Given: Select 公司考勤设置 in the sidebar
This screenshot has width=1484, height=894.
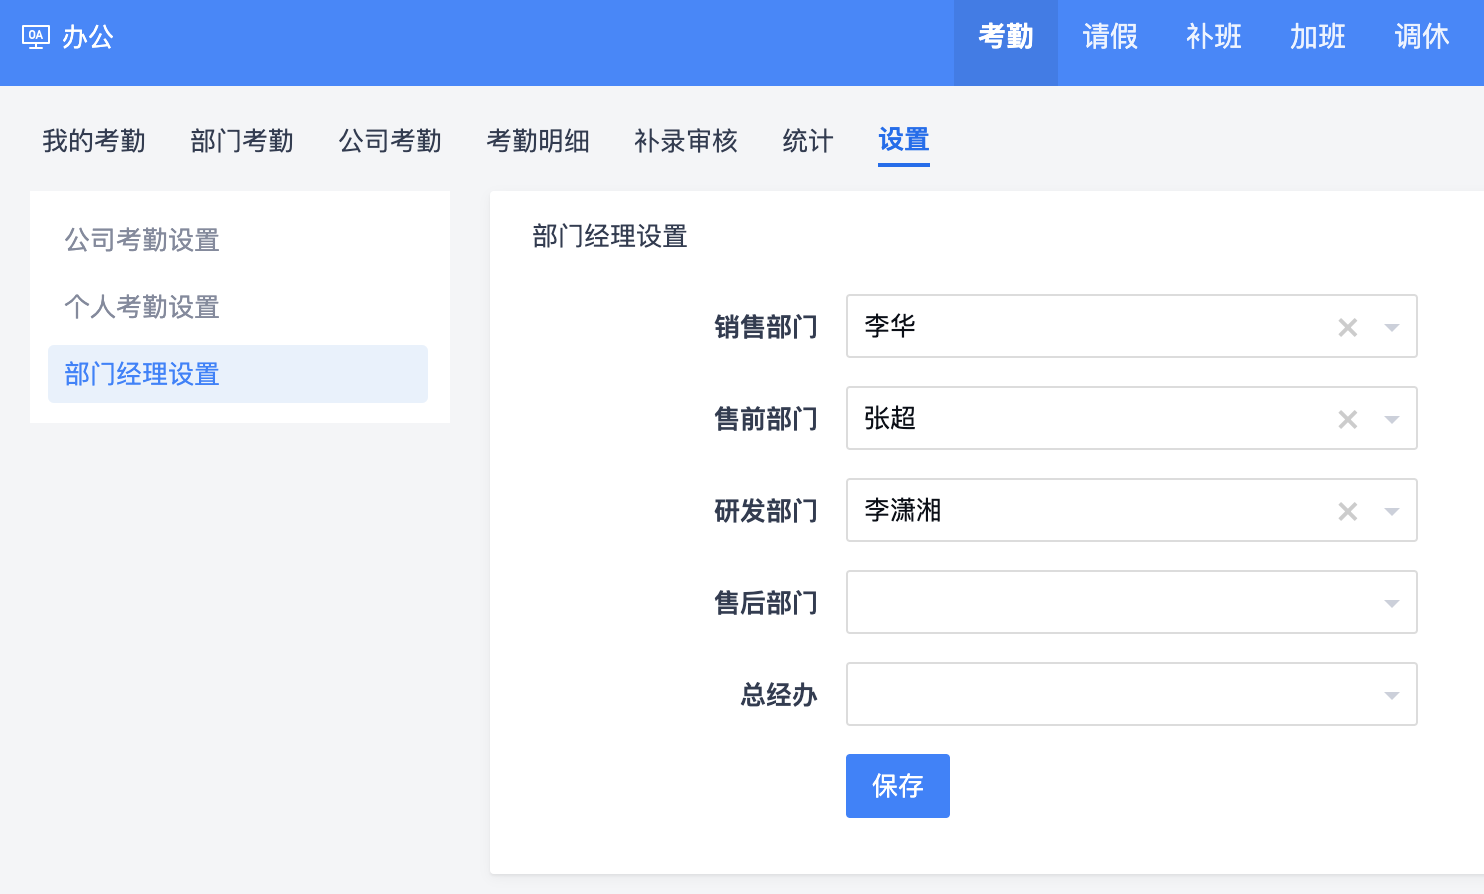Looking at the screenshot, I should point(142,240).
